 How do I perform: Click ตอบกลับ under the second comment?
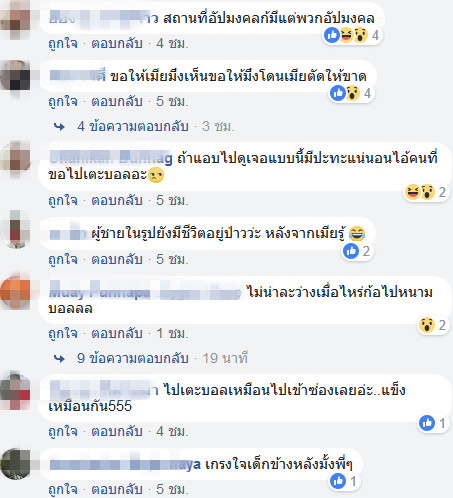click(117, 102)
